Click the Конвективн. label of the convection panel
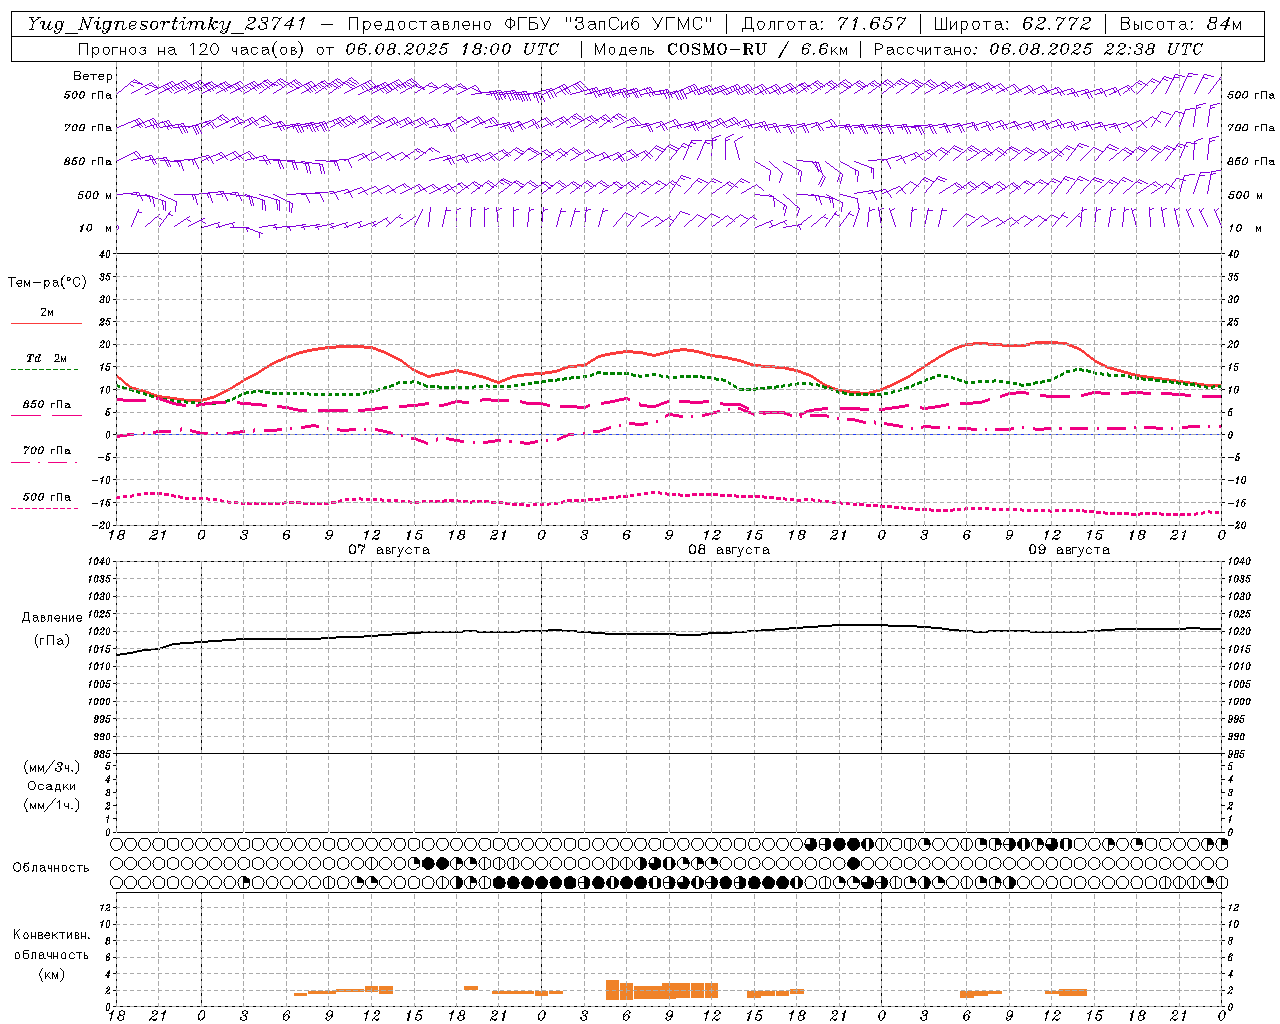Viewport: 1280px width, 1024px height. (51, 935)
